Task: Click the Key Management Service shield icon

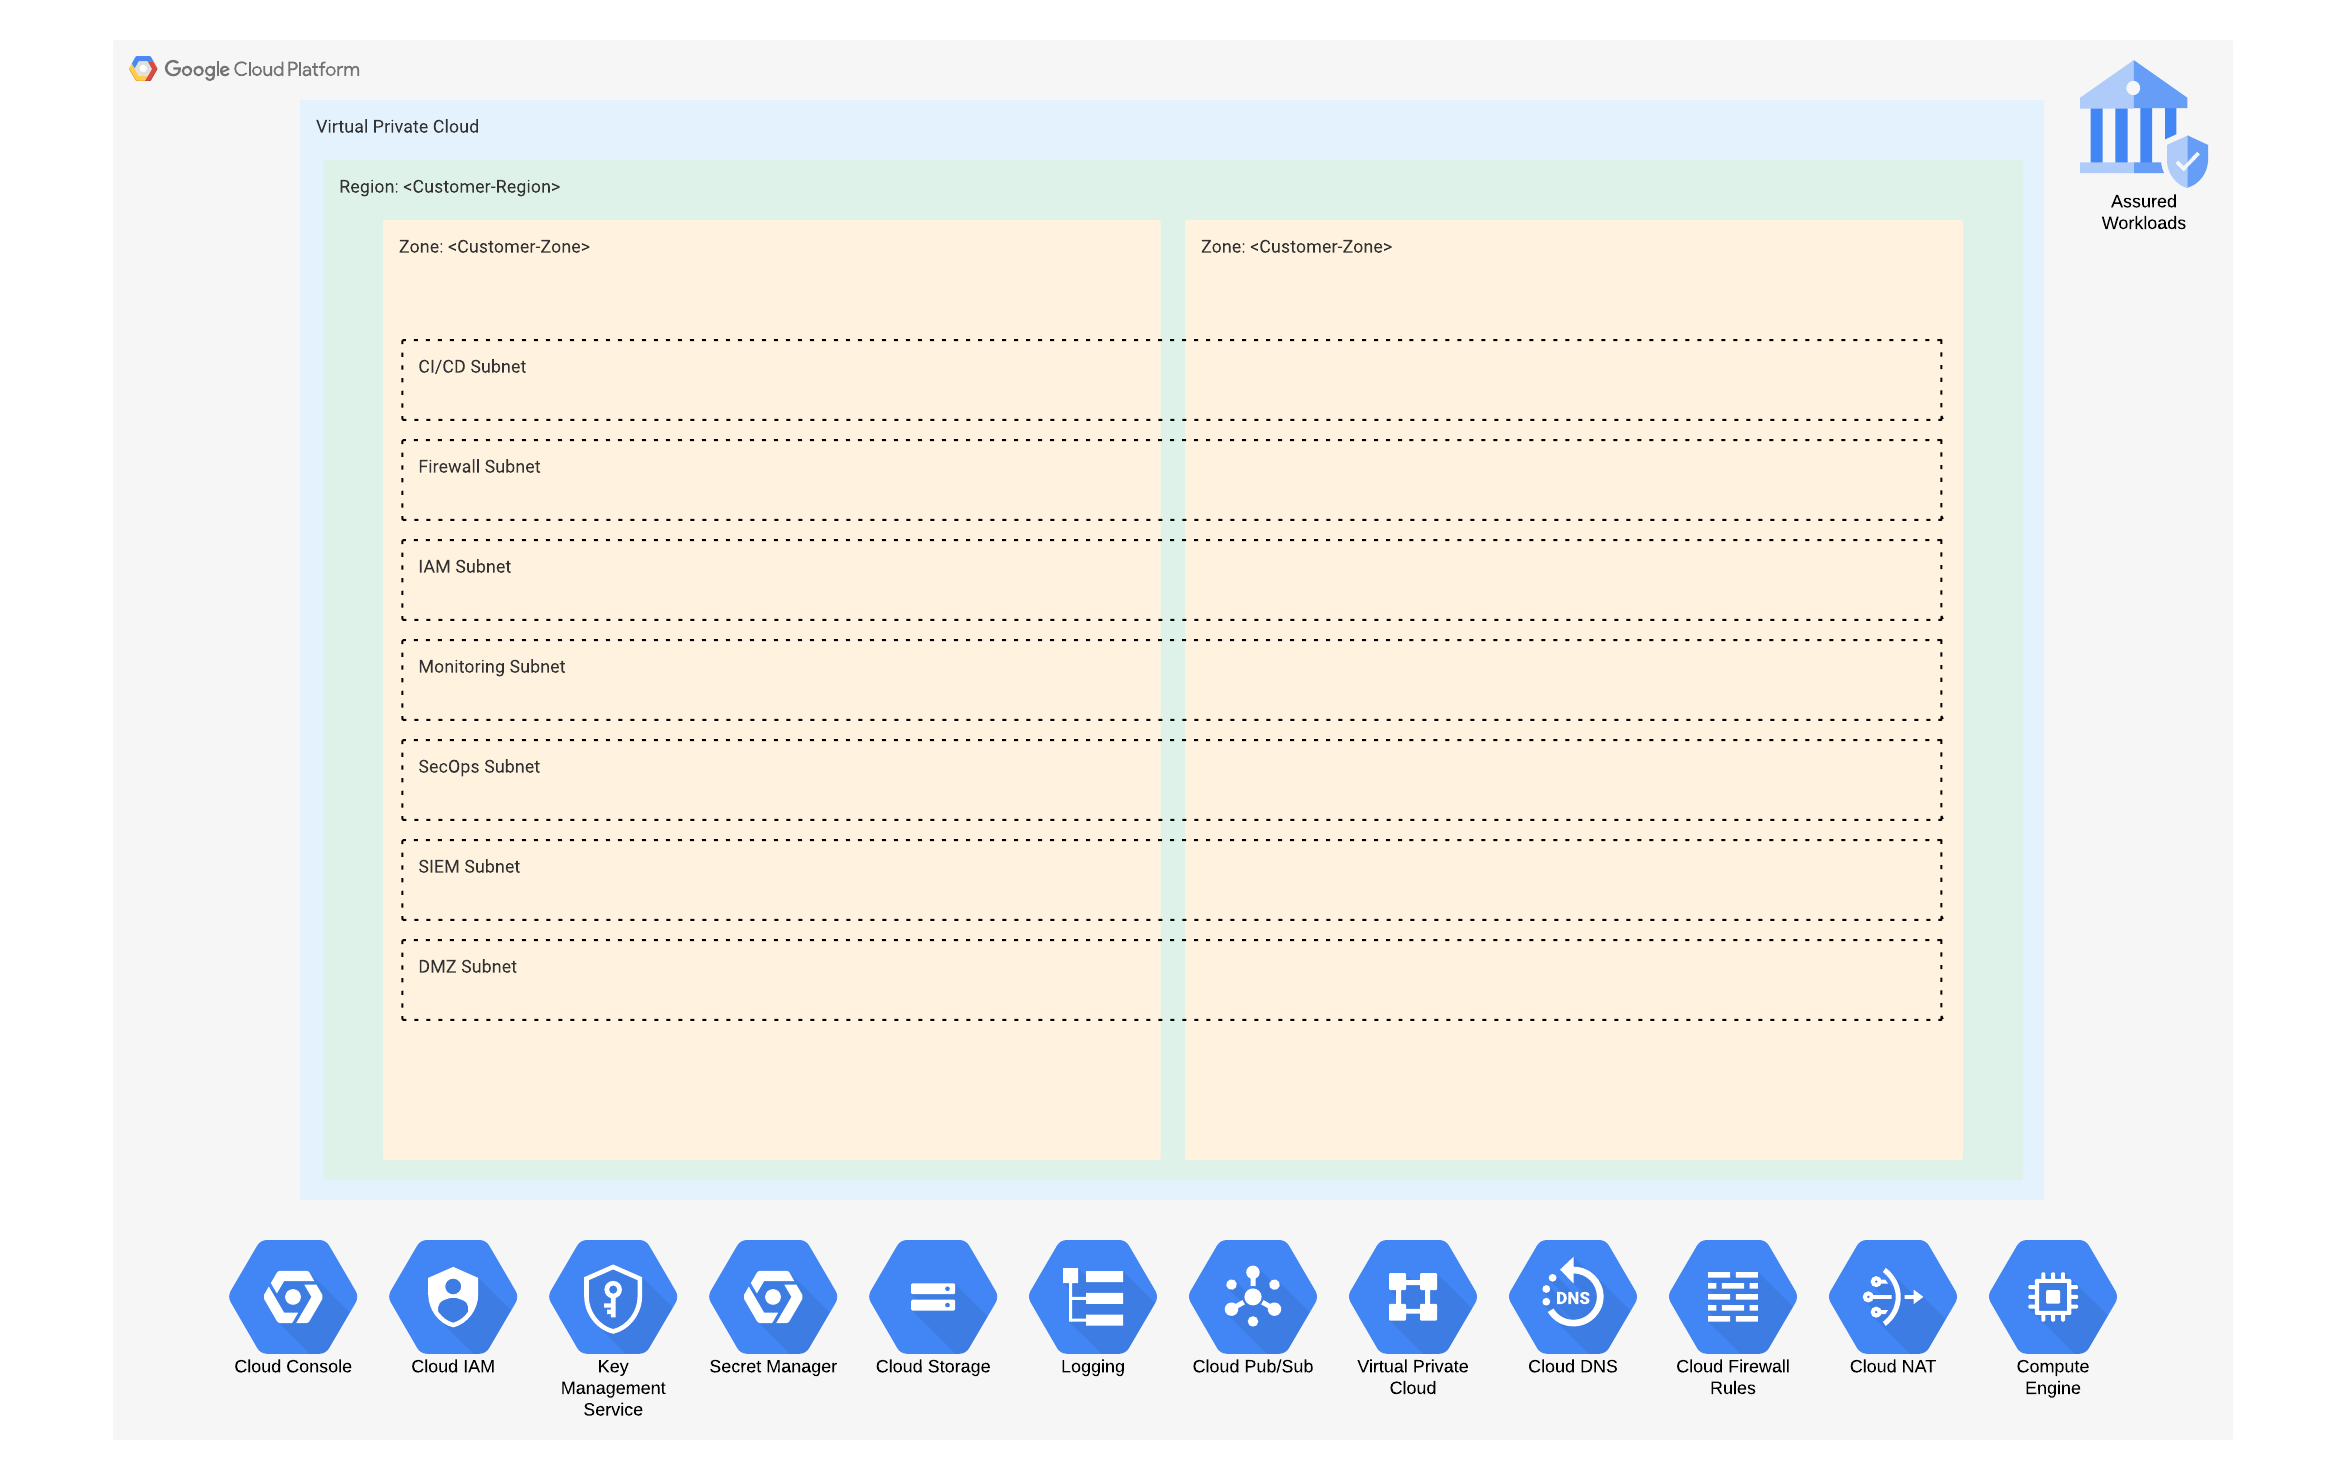Action: point(613,1297)
